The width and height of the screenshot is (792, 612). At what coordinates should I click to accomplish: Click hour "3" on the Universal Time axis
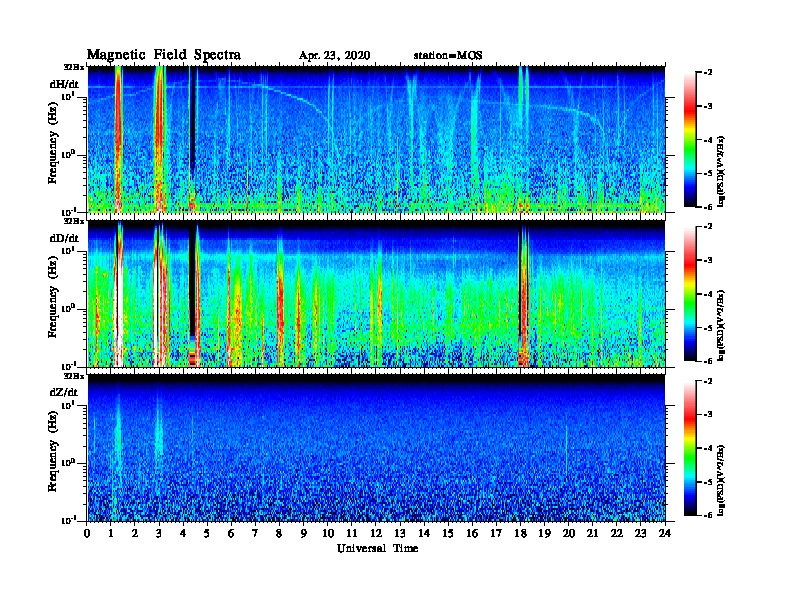[159, 534]
